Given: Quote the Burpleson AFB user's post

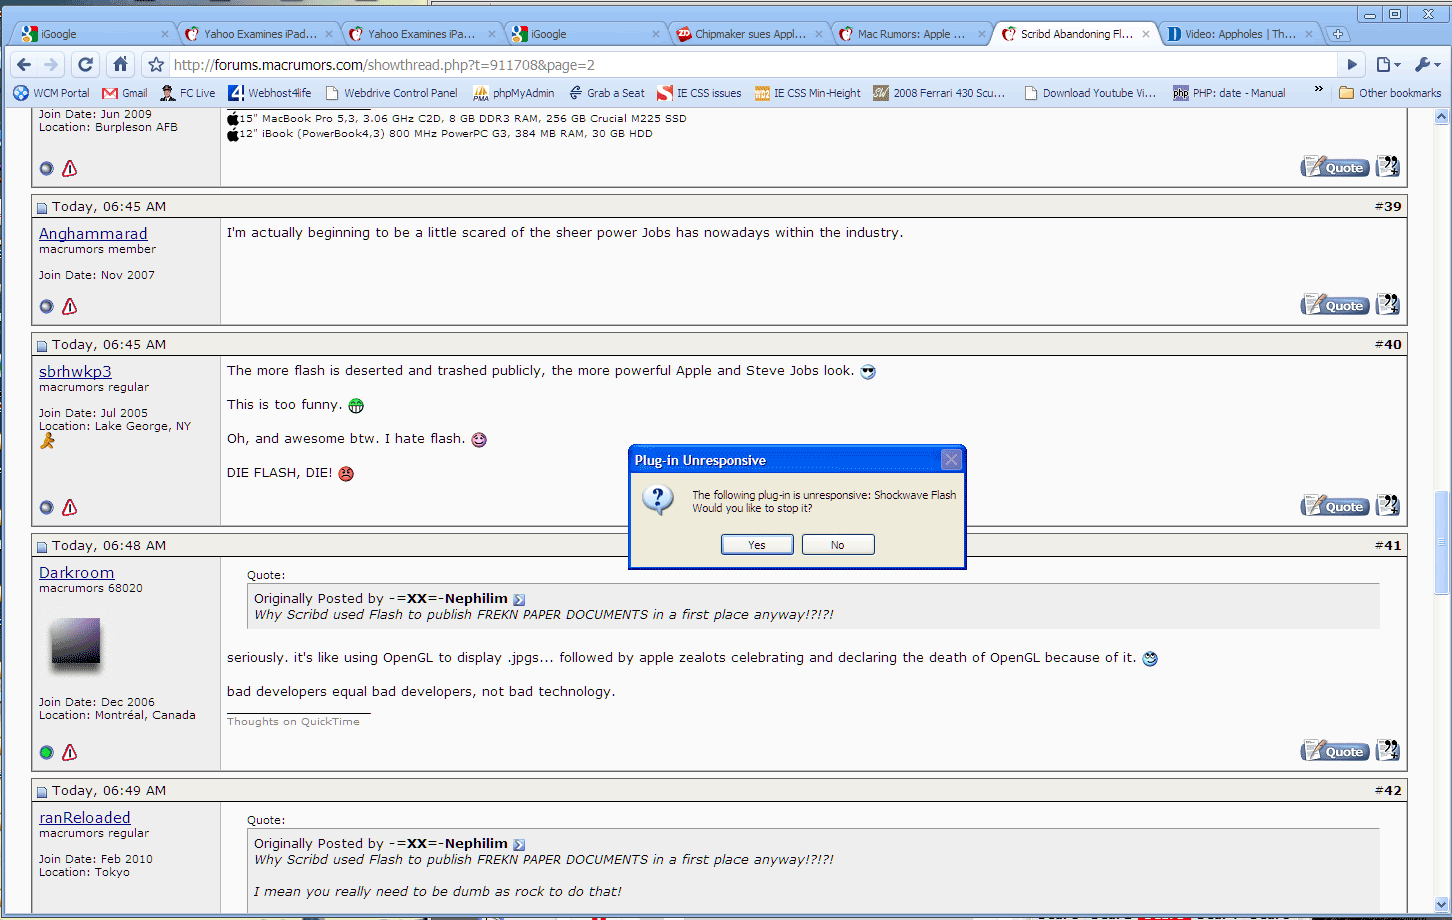Looking at the screenshot, I should 1335,167.
